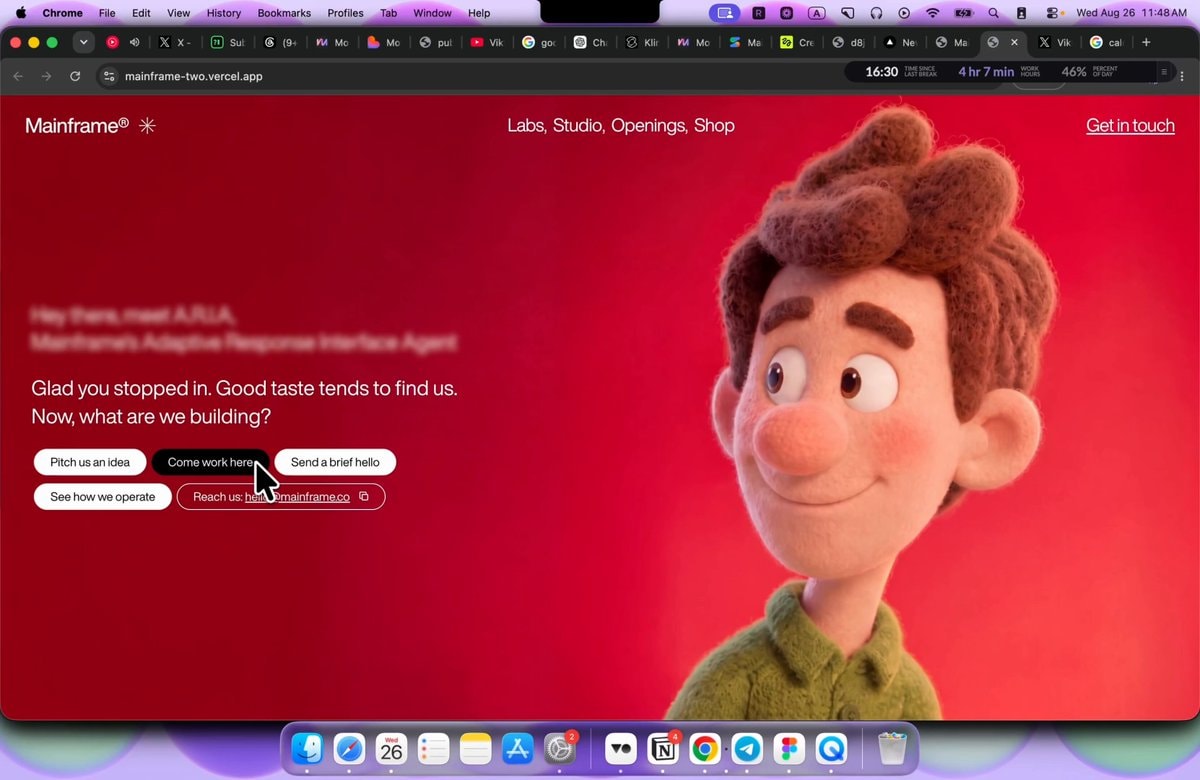Switch to the 'Cre' browser tab
Viewport: 1200px width, 780px height.
tap(798, 42)
